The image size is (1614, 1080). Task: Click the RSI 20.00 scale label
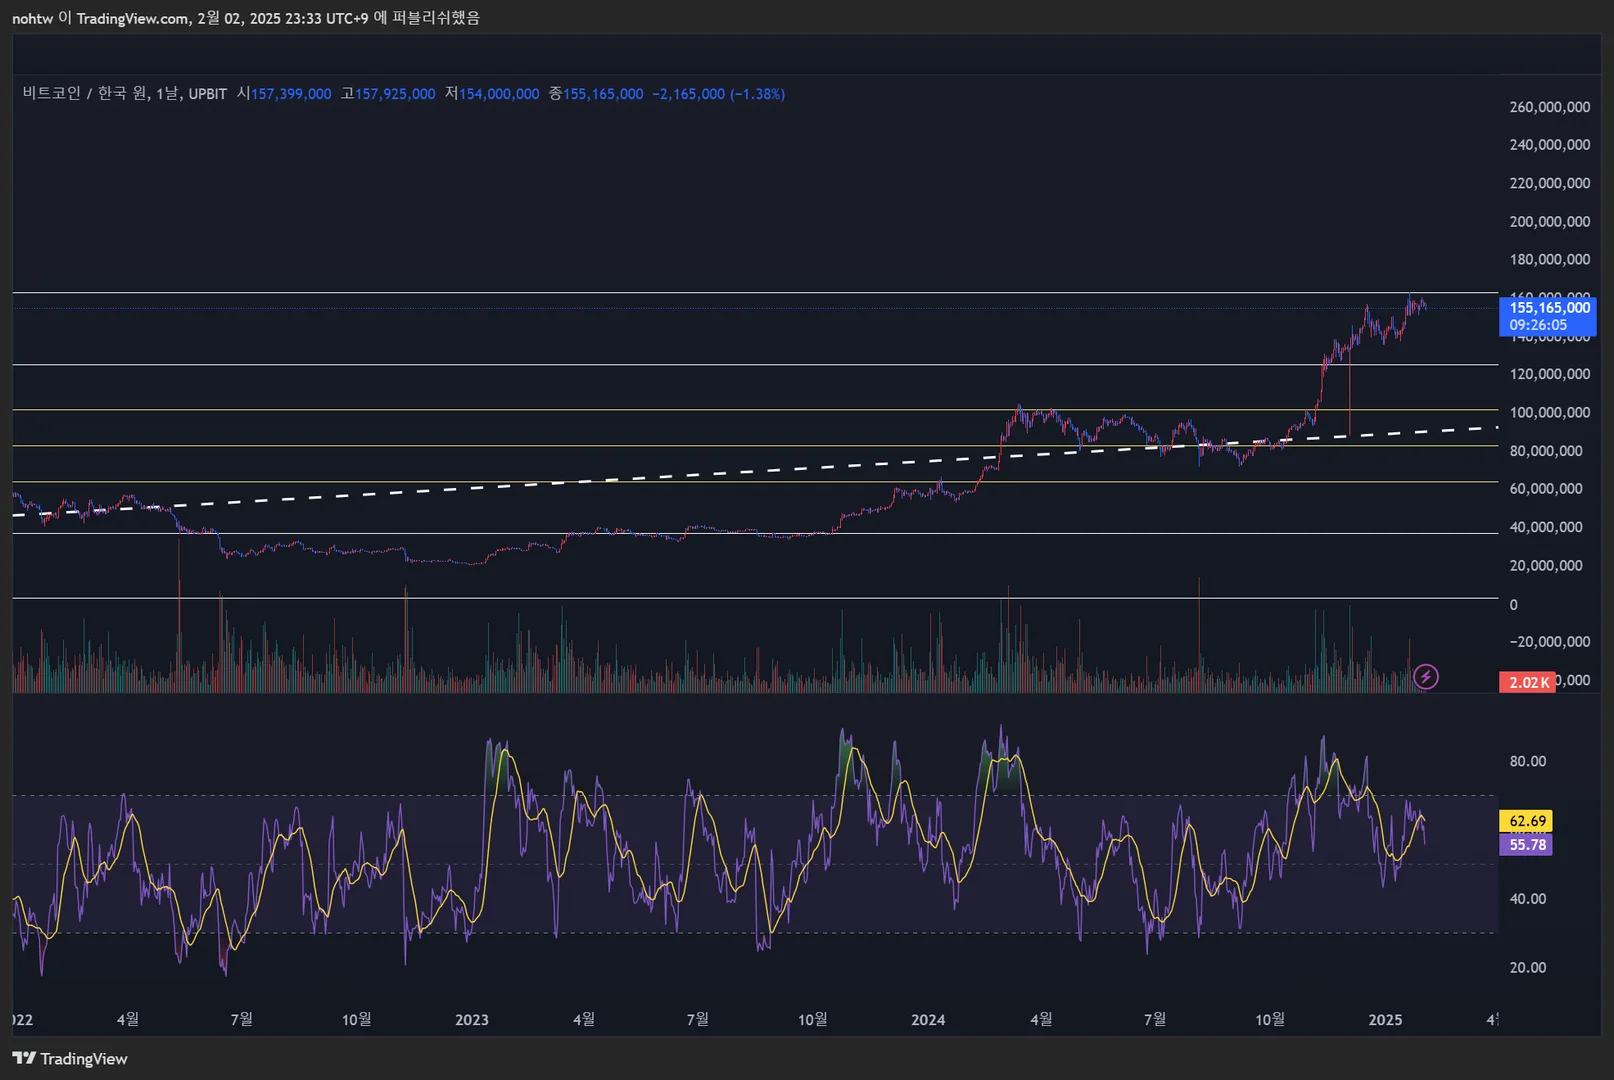coord(1527,967)
